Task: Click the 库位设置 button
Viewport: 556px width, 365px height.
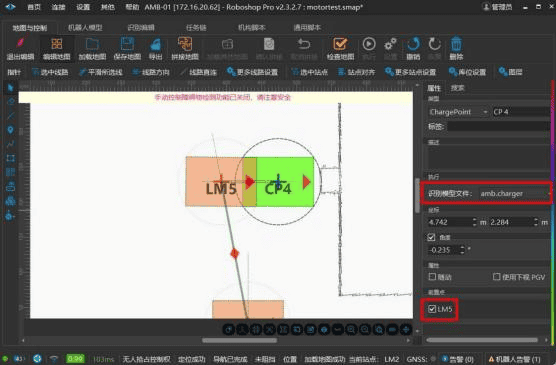Action: (x=467, y=72)
